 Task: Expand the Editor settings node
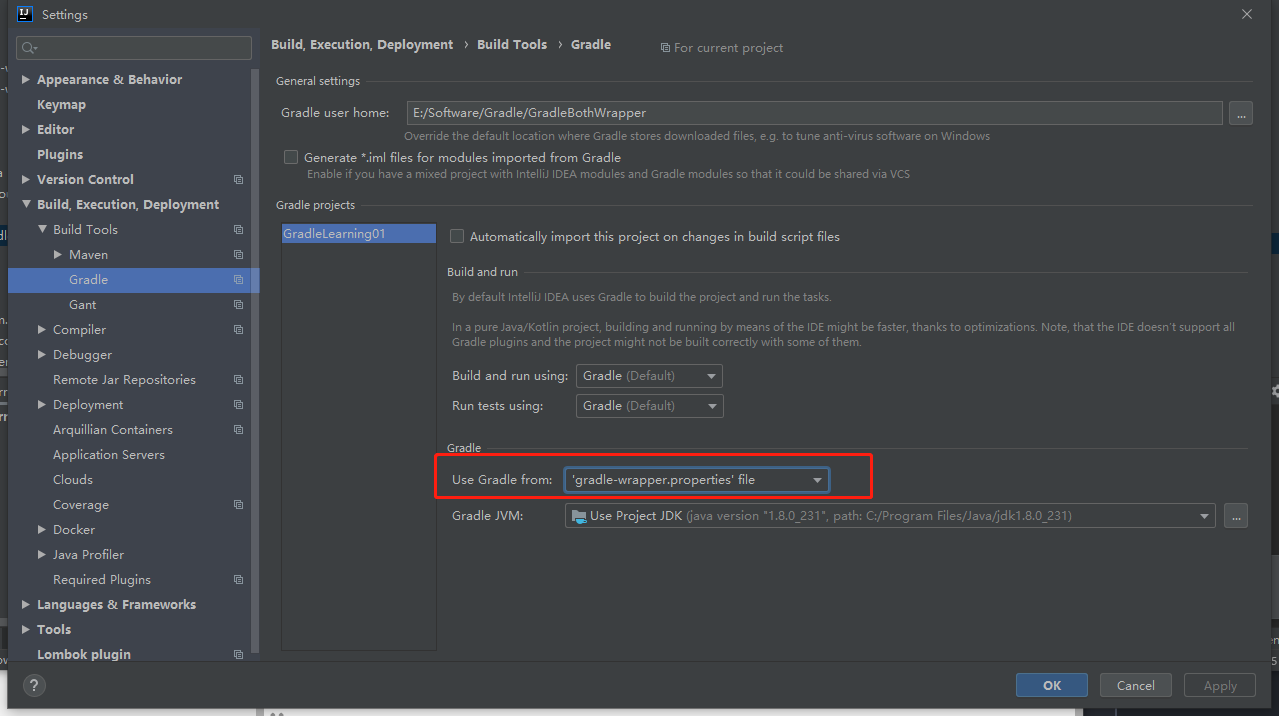[26, 130]
